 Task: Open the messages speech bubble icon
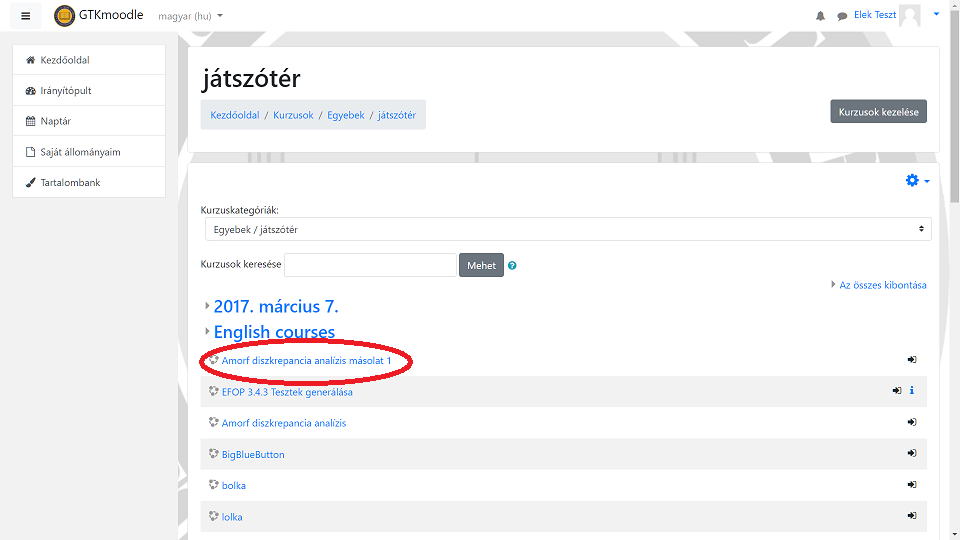tap(842, 16)
